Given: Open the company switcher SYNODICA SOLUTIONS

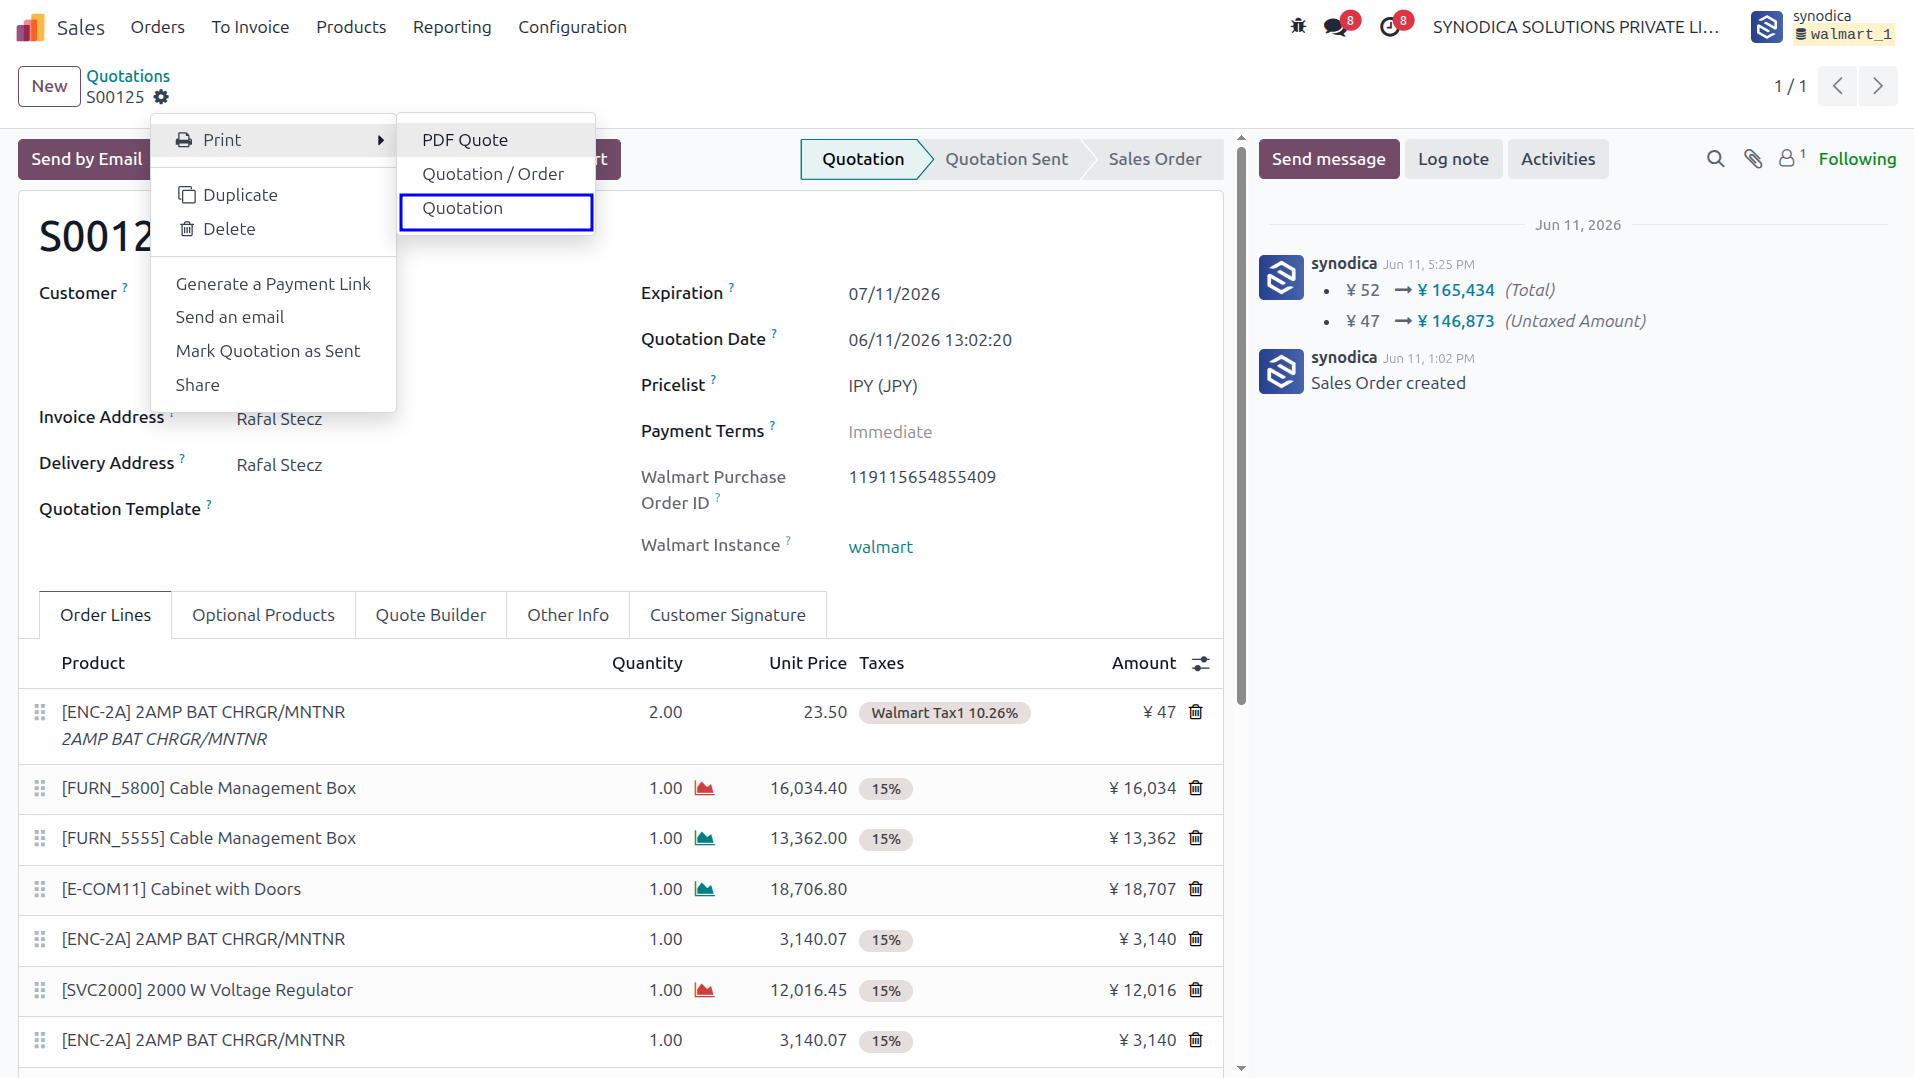Looking at the screenshot, I should tap(1576, 27).
